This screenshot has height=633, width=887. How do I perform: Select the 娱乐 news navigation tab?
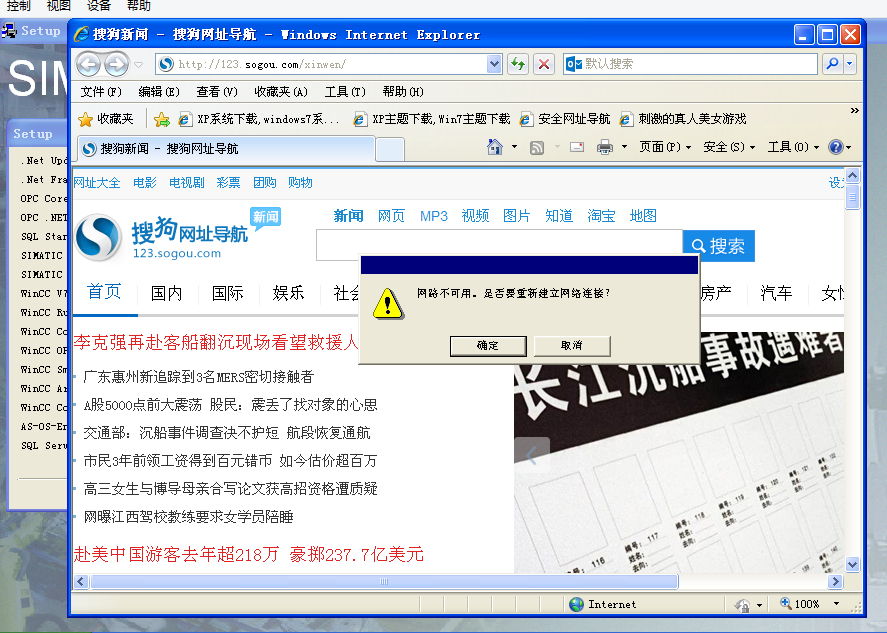tap(289, 293)
